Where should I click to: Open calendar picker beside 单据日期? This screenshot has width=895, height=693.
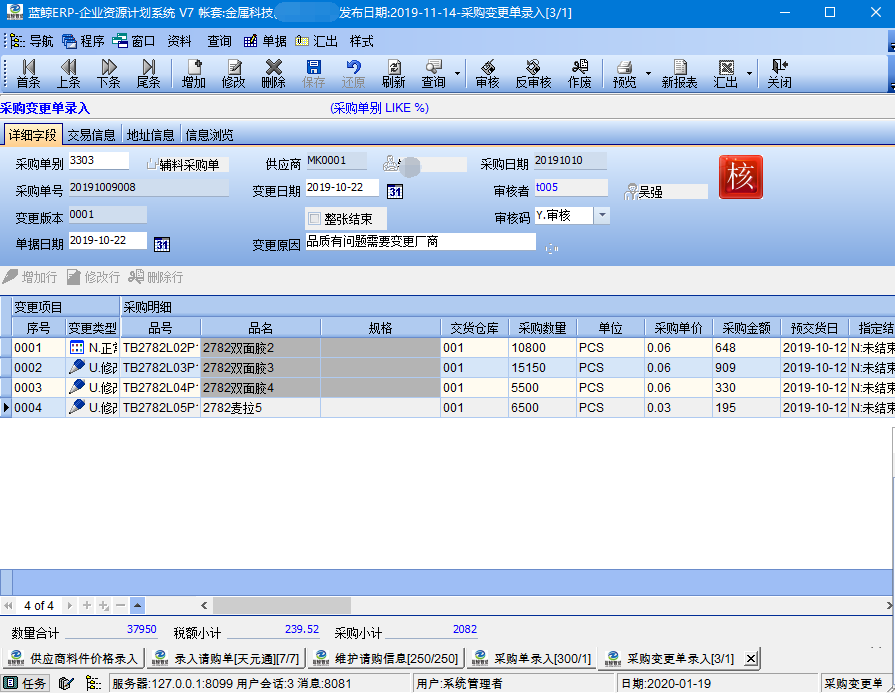pos(162,244)
